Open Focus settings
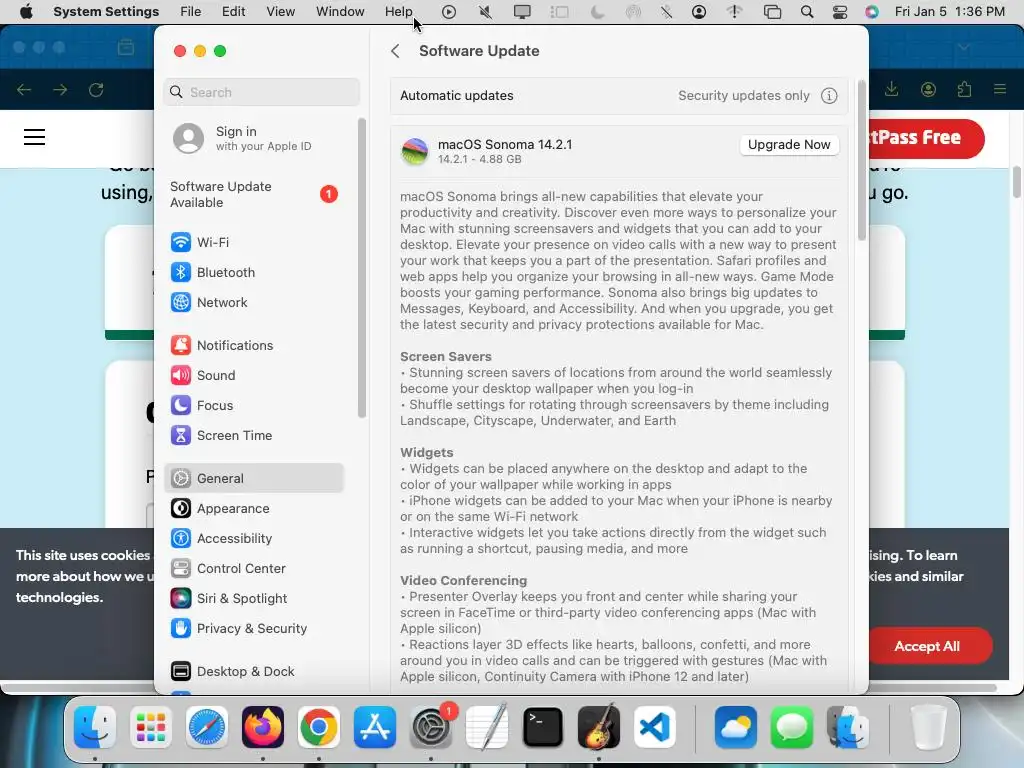 click(x=253, y=406)
